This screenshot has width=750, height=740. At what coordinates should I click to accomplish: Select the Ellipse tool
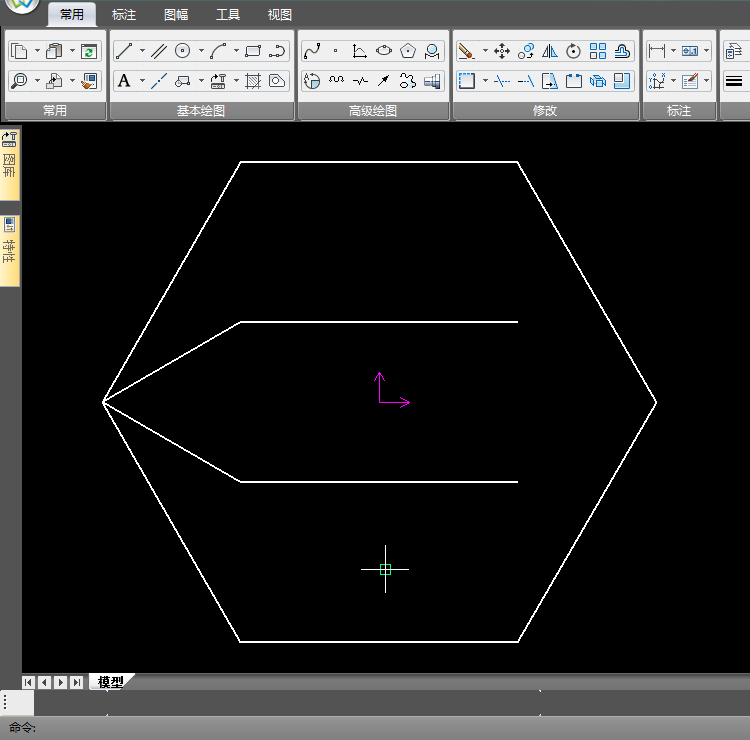384,51
